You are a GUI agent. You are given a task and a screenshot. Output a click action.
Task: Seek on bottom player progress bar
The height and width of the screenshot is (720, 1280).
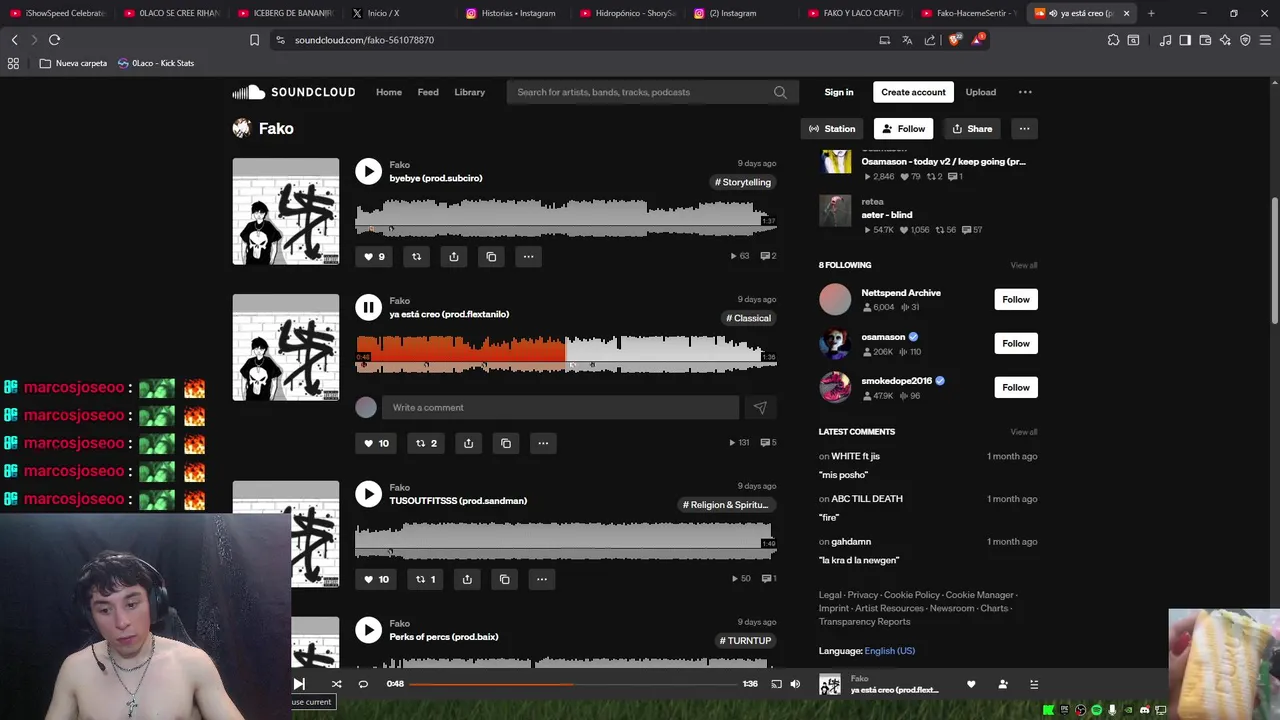point(574,684)
